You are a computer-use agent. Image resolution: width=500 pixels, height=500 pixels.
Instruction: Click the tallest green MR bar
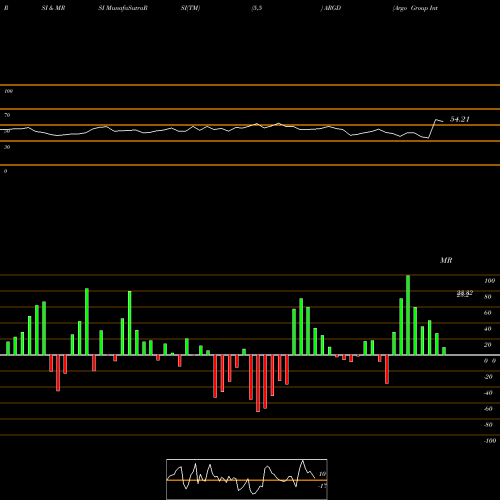pyautogui.click(x=408, y=315)
